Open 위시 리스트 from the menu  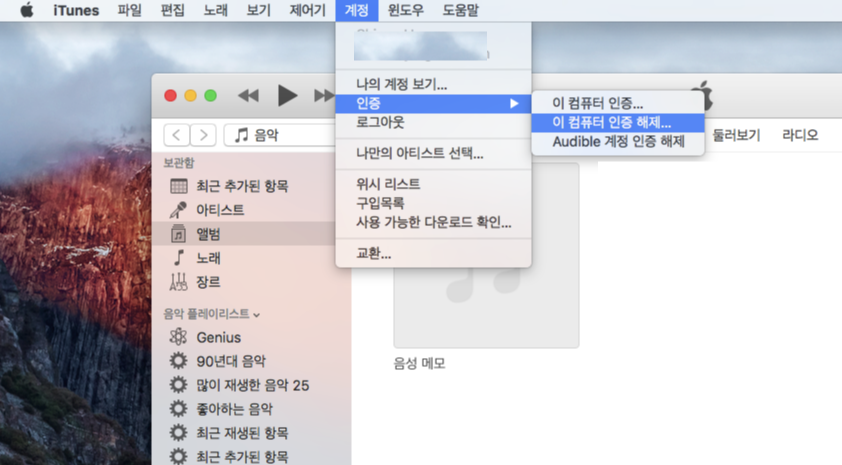click(x=433, y=184)
